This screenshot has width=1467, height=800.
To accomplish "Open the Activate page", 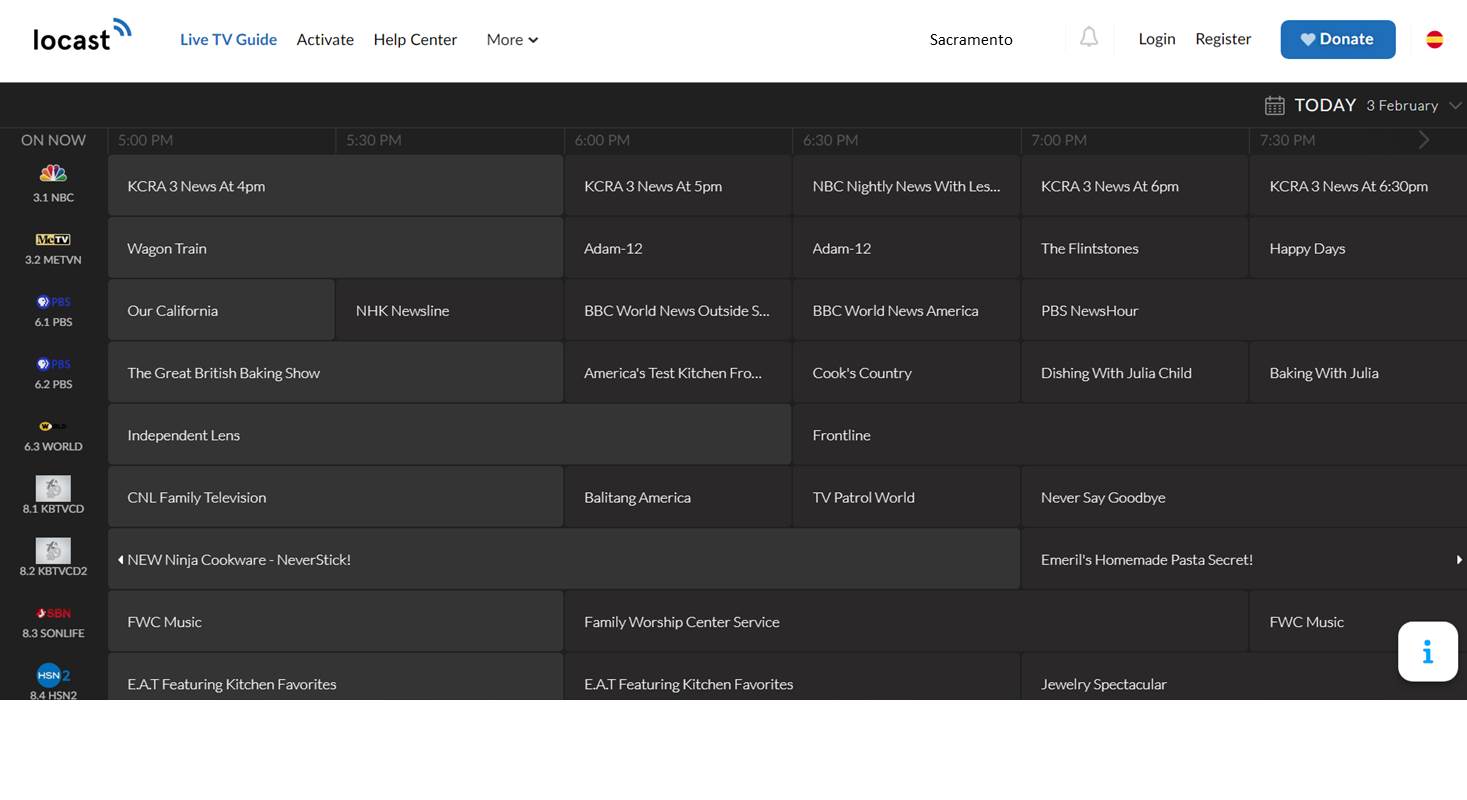I will click(325, 40).
